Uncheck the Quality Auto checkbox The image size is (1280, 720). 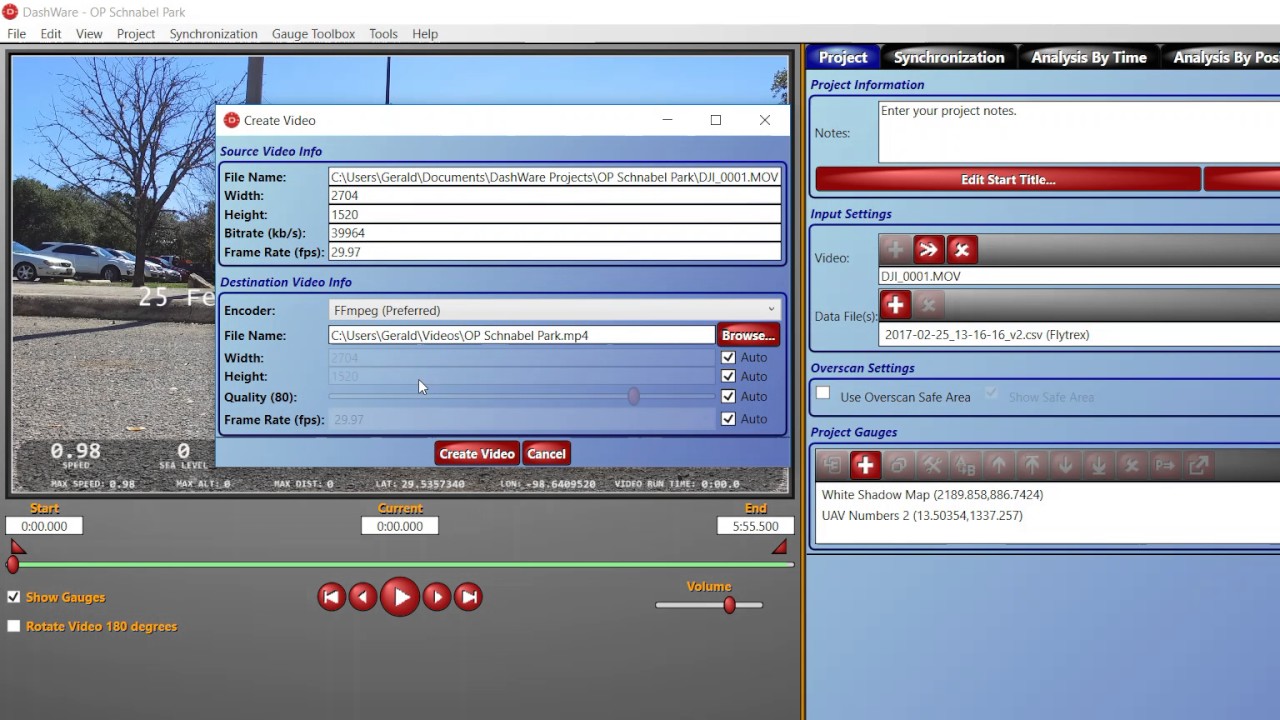[728, 396]
